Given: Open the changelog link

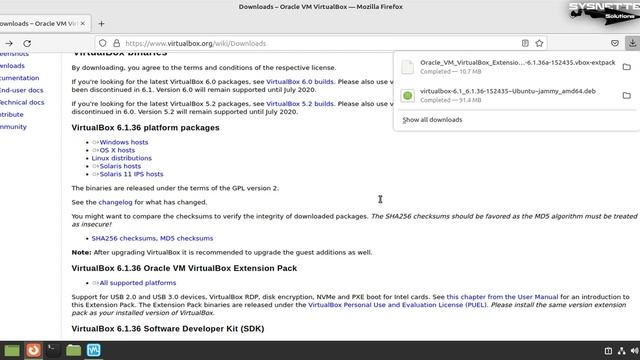Looking at the screenshot, I should pyautogui.click(x=116, y=202).
